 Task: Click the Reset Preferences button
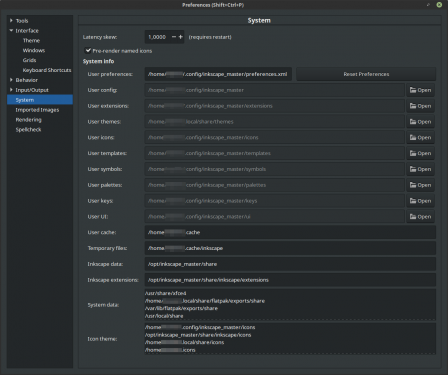coord(366,74)
